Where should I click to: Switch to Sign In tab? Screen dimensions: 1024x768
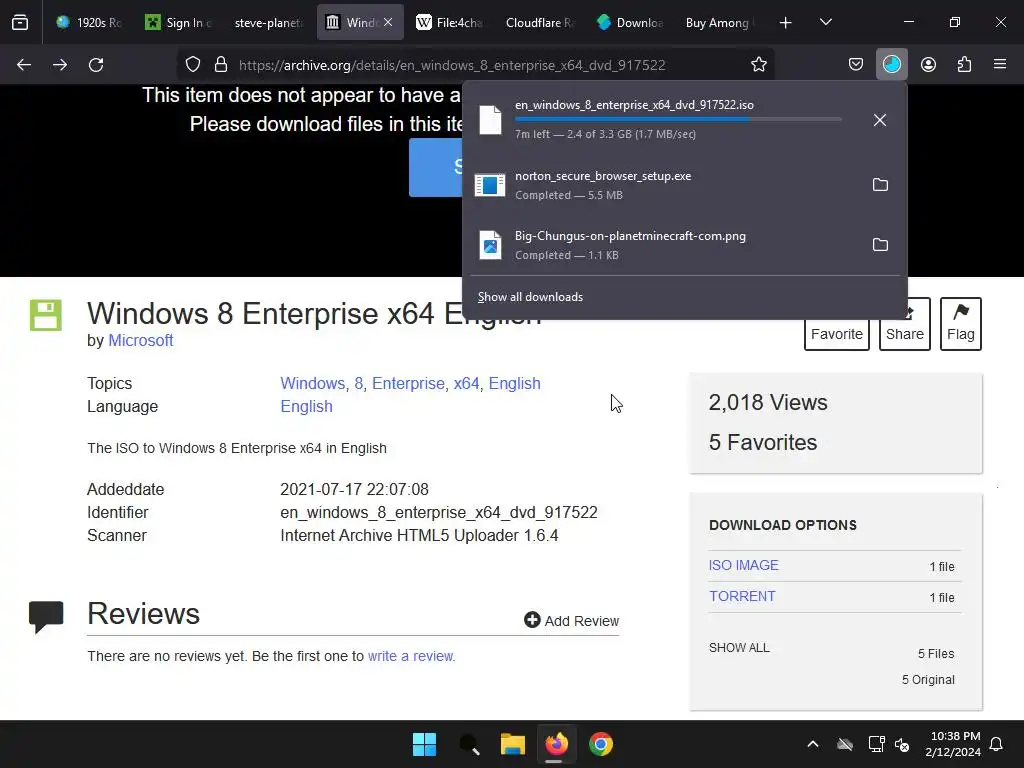pyautogui.click(x=178, y=23)
